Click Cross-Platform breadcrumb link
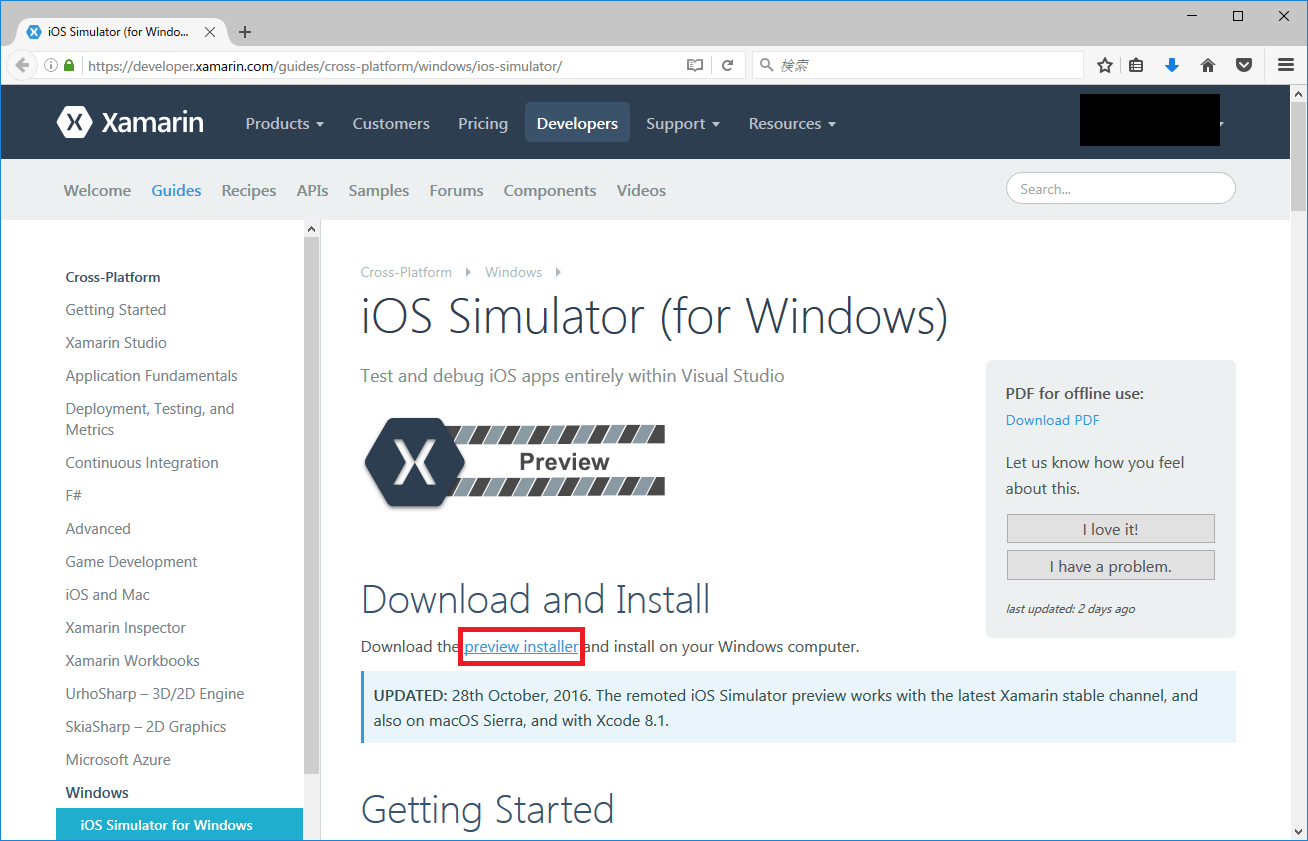Image resolution: width=1308 pixels, height=841 pixels. point(406,272)
